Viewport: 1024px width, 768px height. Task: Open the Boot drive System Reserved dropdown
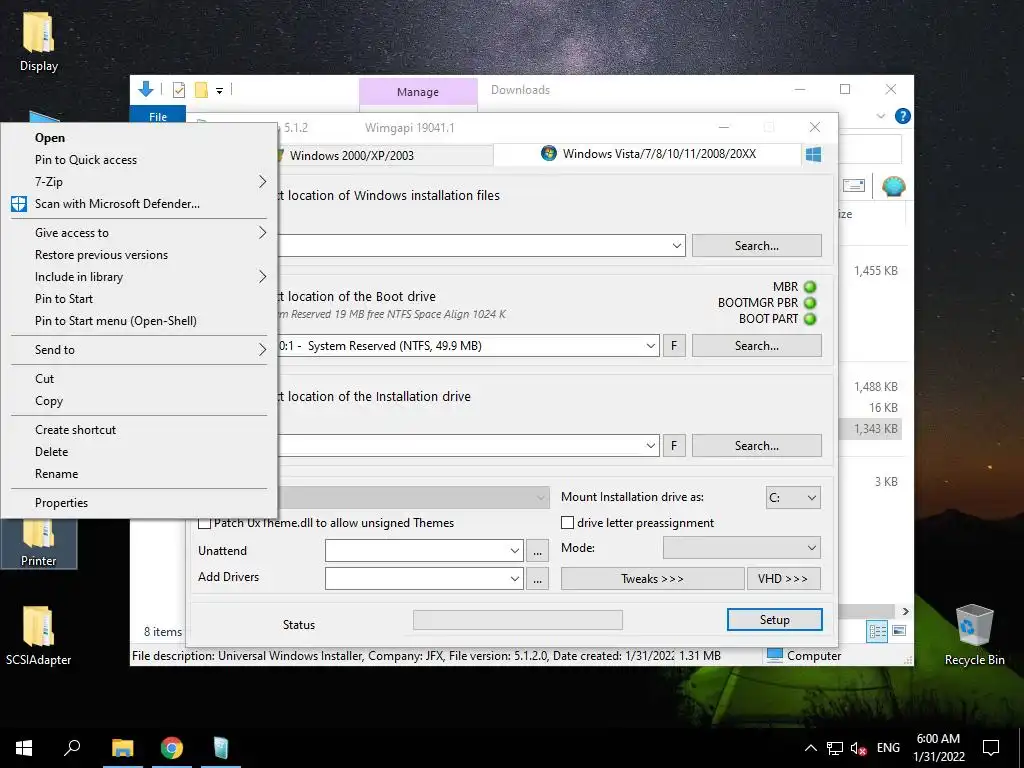click(650, 345)
